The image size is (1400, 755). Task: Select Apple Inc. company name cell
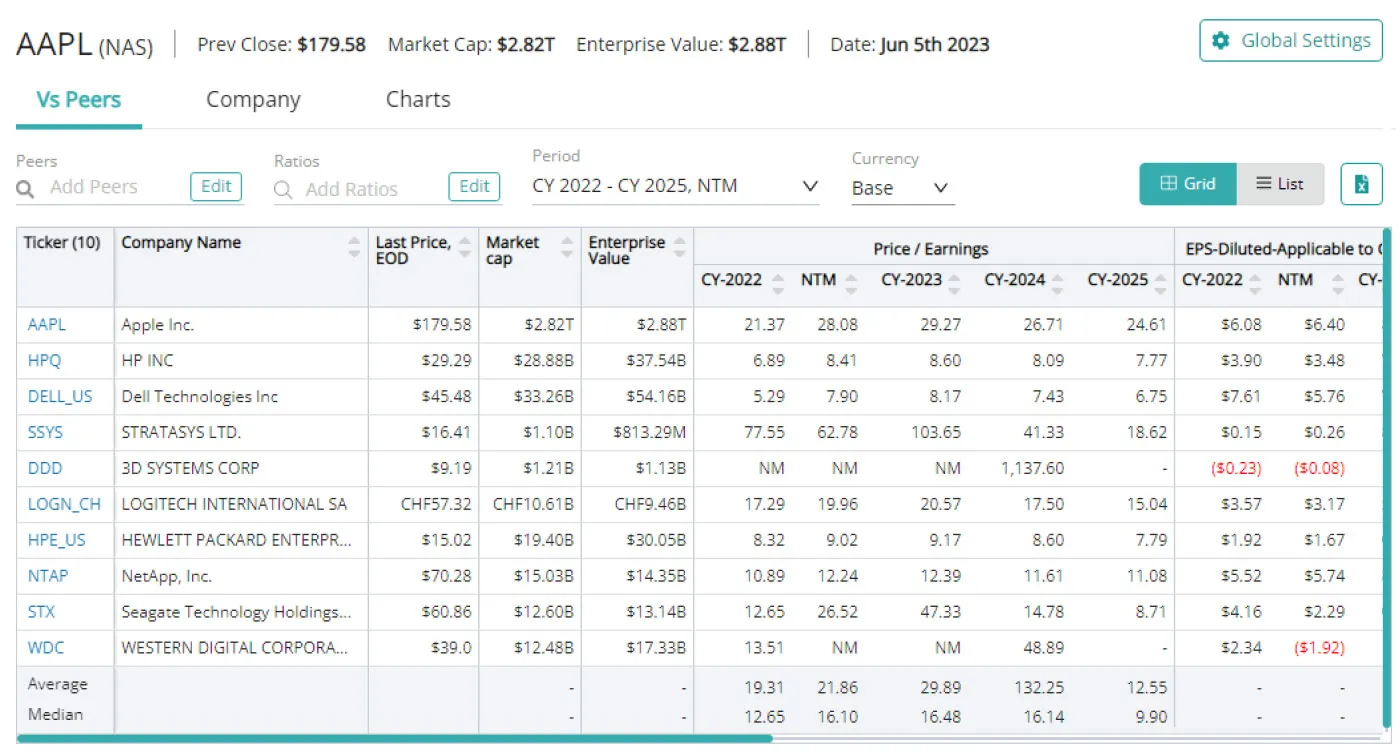pos(241,325)
